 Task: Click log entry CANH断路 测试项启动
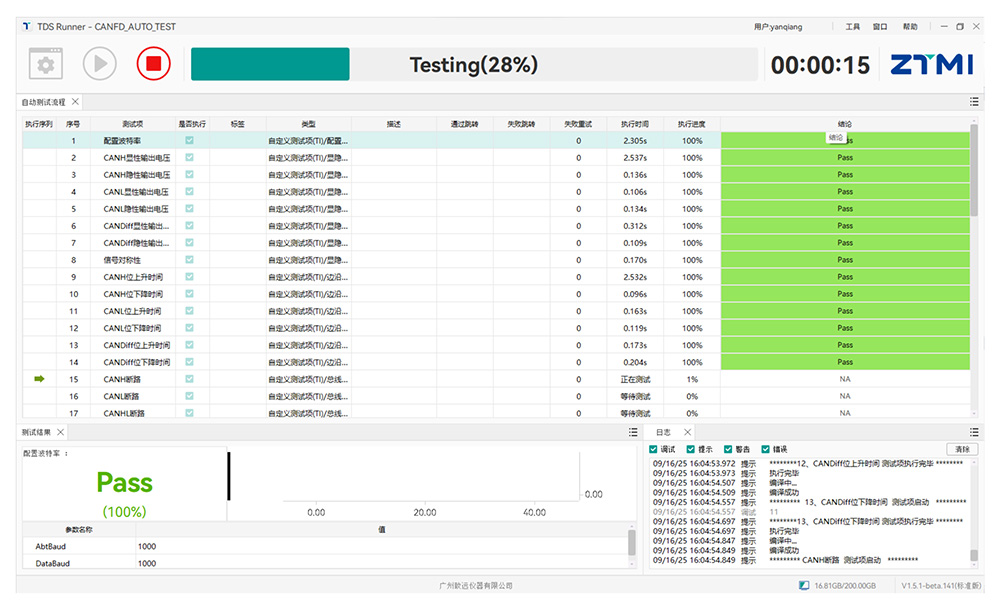(784, 560)
